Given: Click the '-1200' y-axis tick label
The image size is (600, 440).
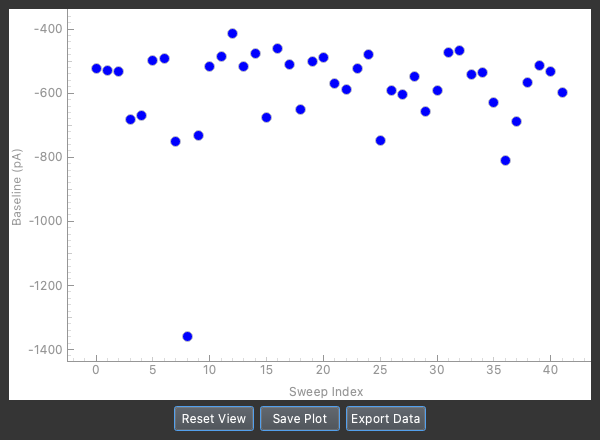Looking at the screenshot, I should click(46, 285).
